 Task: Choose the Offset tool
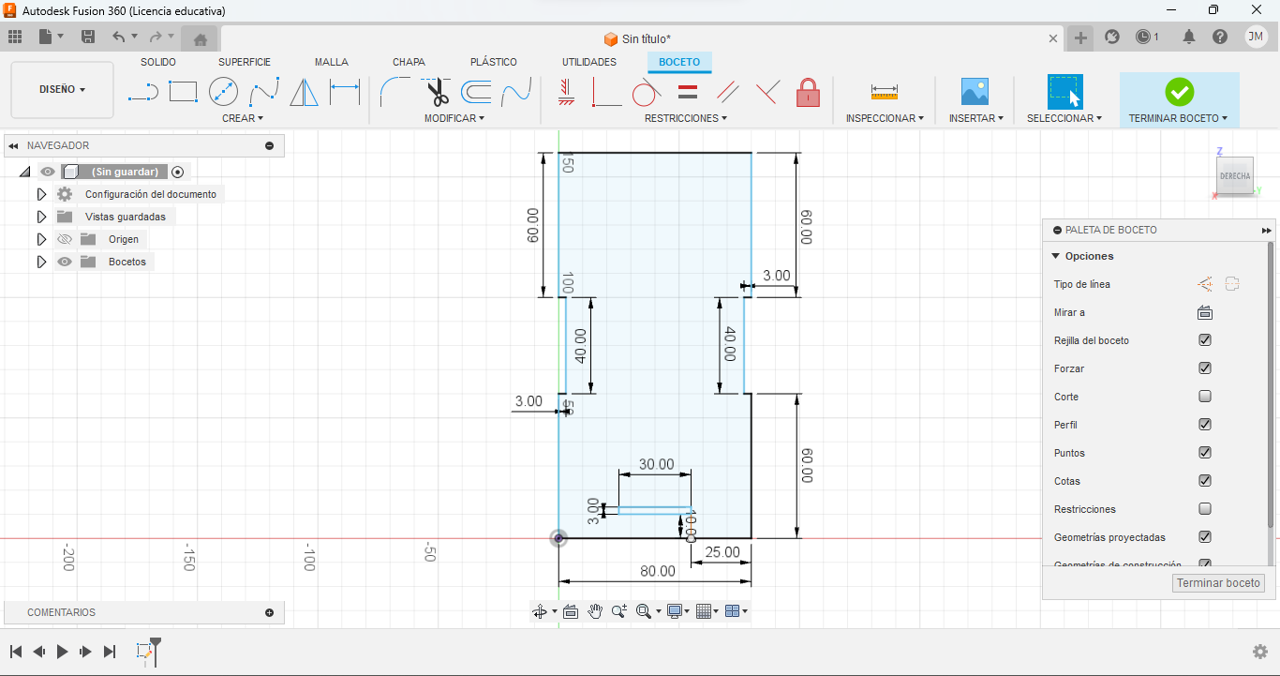pyautogui.click(x=476, y=92)
